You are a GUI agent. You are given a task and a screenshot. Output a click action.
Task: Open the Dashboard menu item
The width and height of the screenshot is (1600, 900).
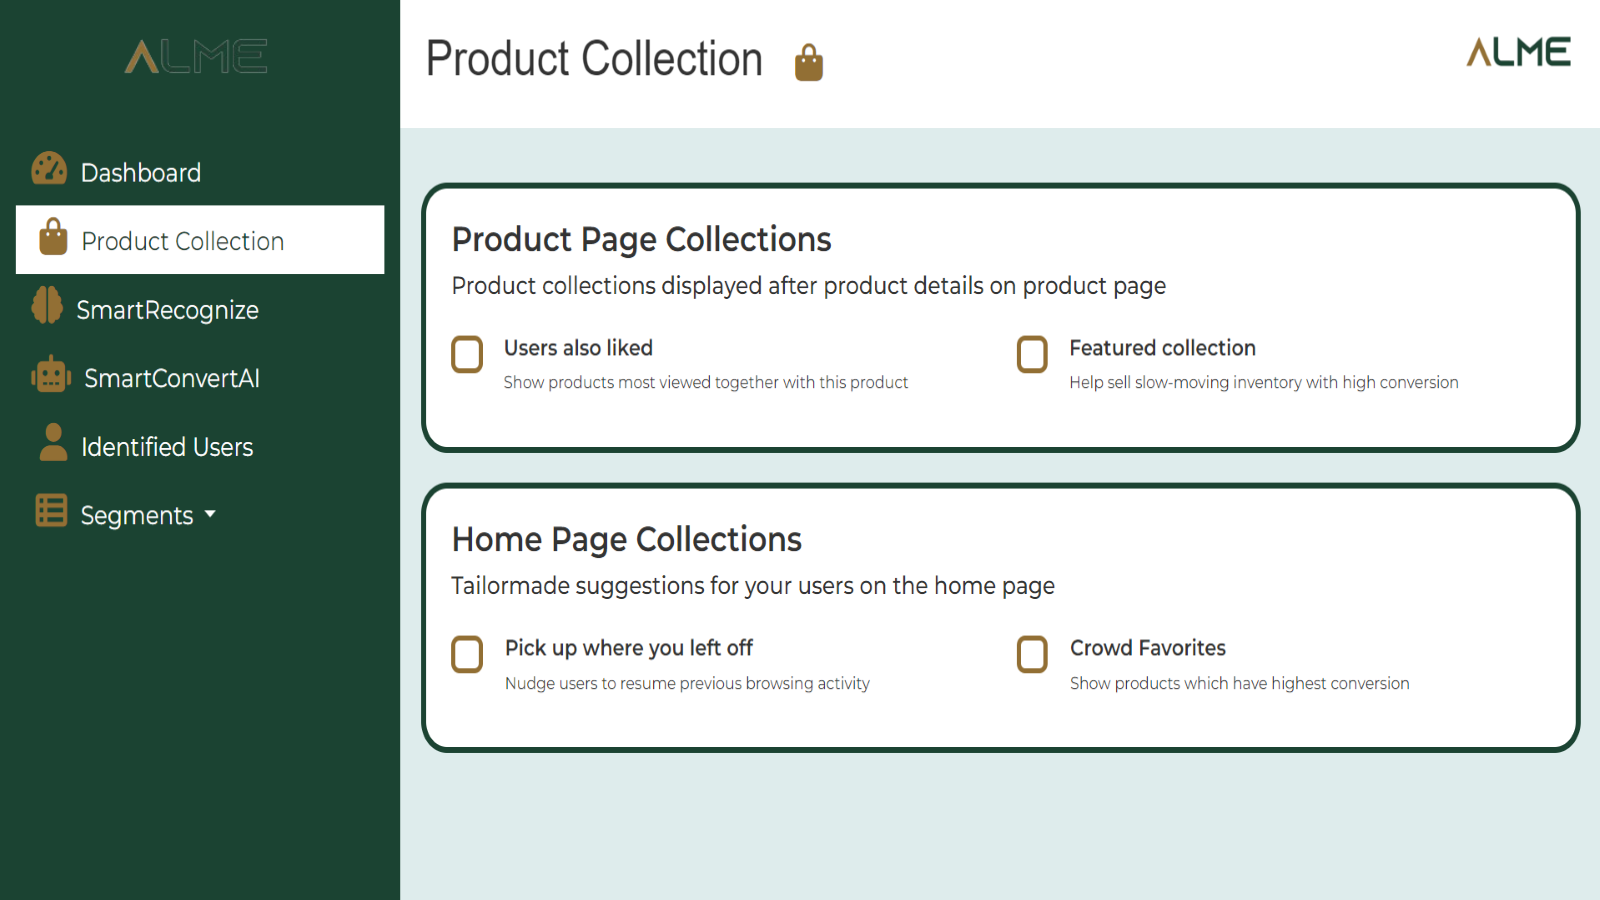[x=141, y=173]
